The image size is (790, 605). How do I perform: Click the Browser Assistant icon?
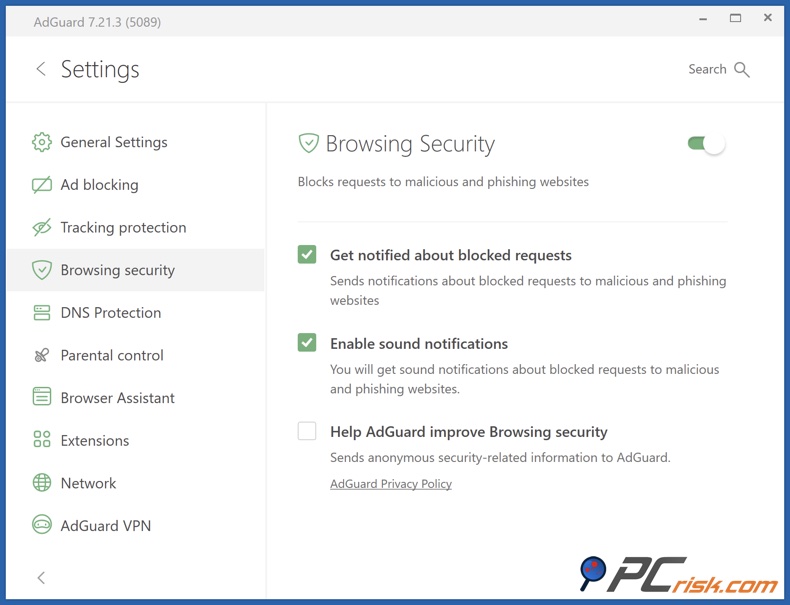pos(42,398)
